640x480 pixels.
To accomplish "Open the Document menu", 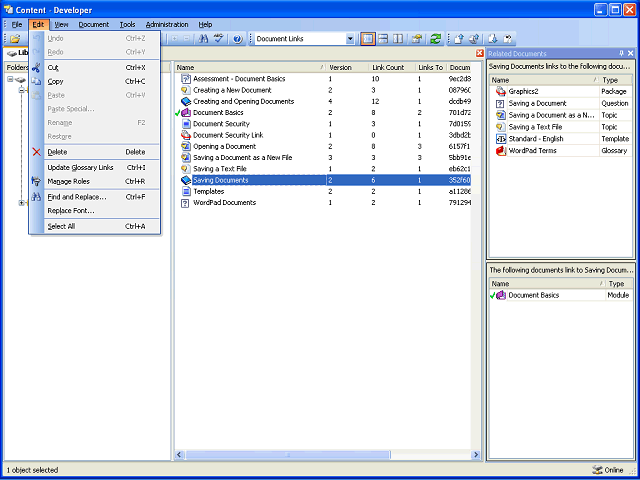I will (94, 24).
